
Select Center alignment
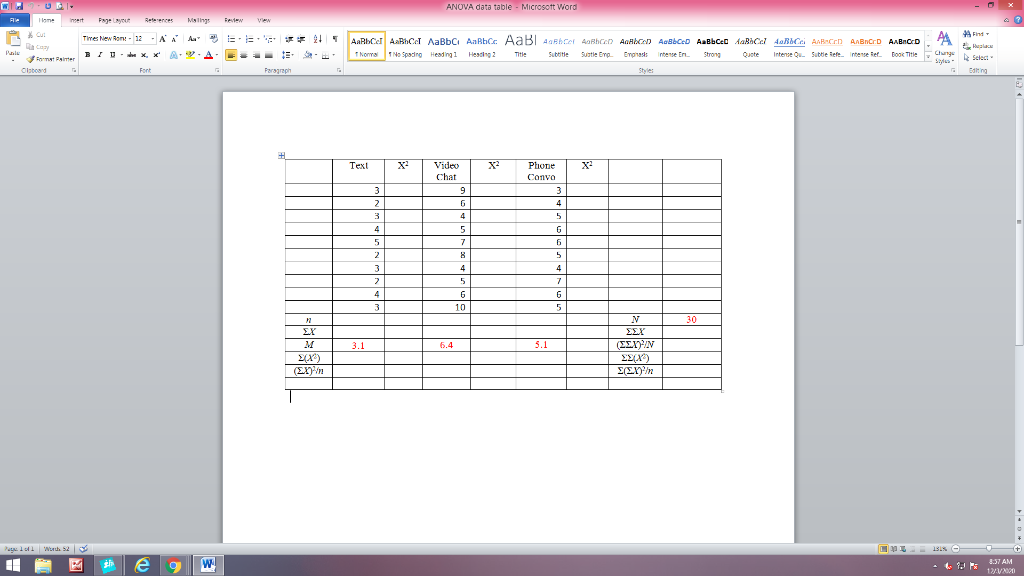pos(244,56)
